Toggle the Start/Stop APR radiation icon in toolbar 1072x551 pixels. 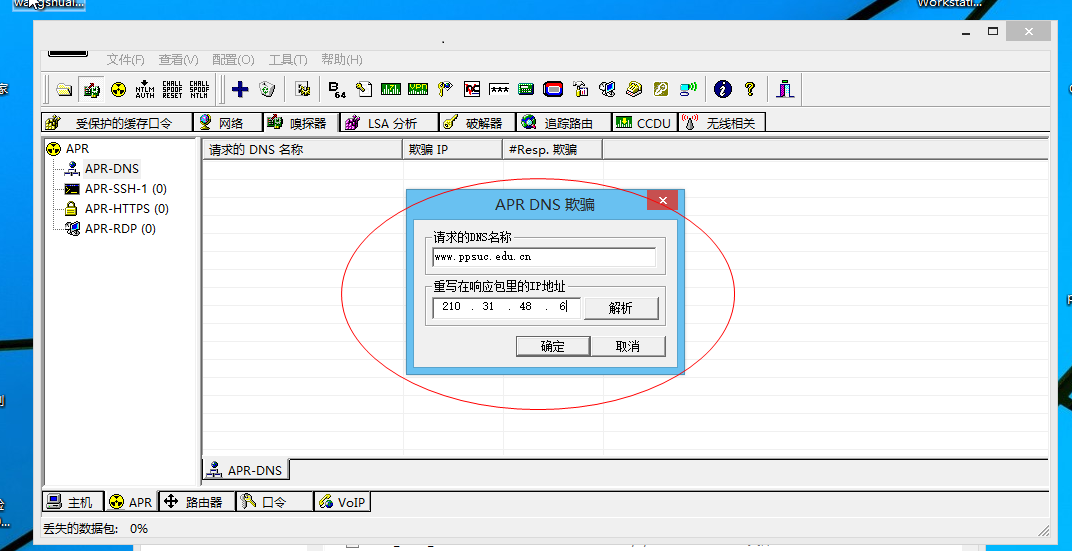pos(118,89)
